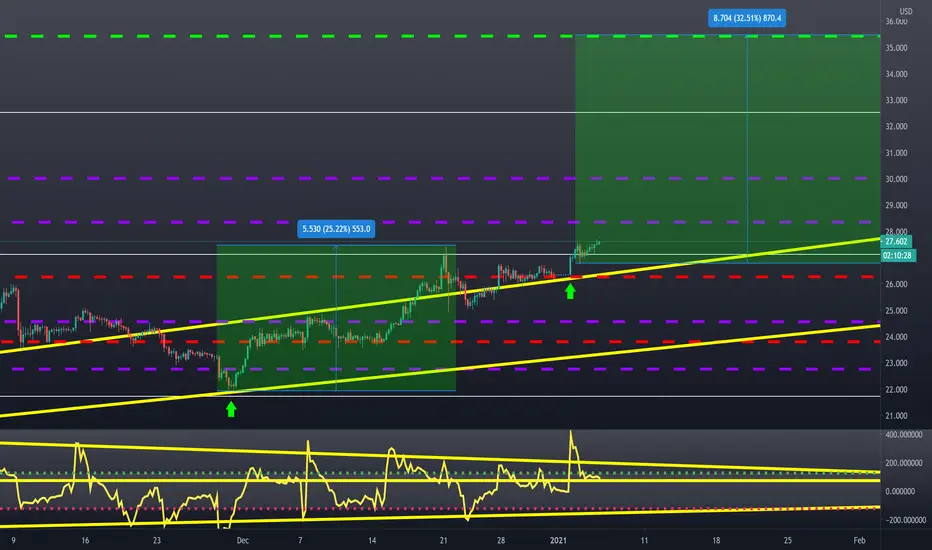
Task: Click the Feb label on time axis
Action: (x=859, y=540)
